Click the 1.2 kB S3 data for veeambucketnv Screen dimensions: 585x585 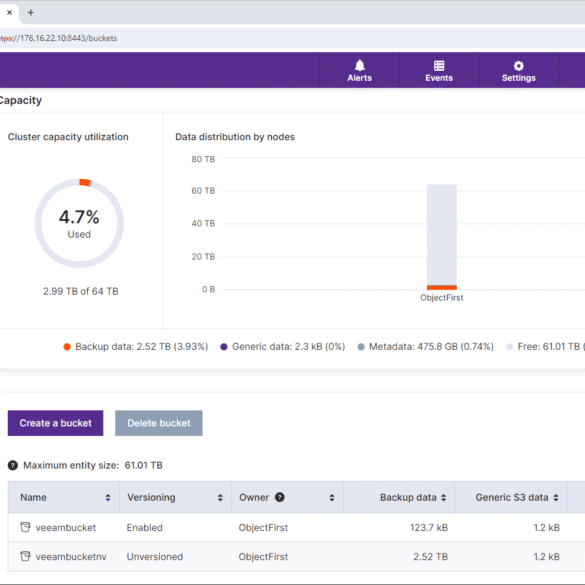coord(546,557)
